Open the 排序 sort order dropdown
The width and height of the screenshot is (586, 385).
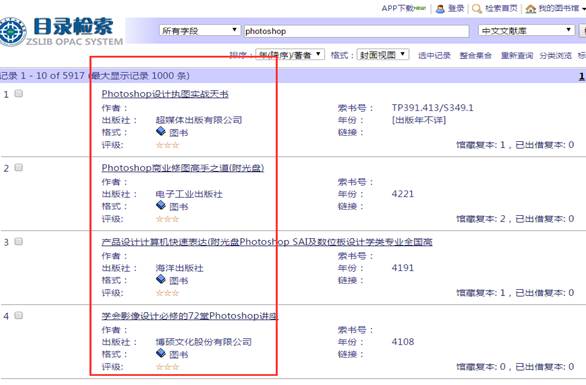[x=290, y=55]
